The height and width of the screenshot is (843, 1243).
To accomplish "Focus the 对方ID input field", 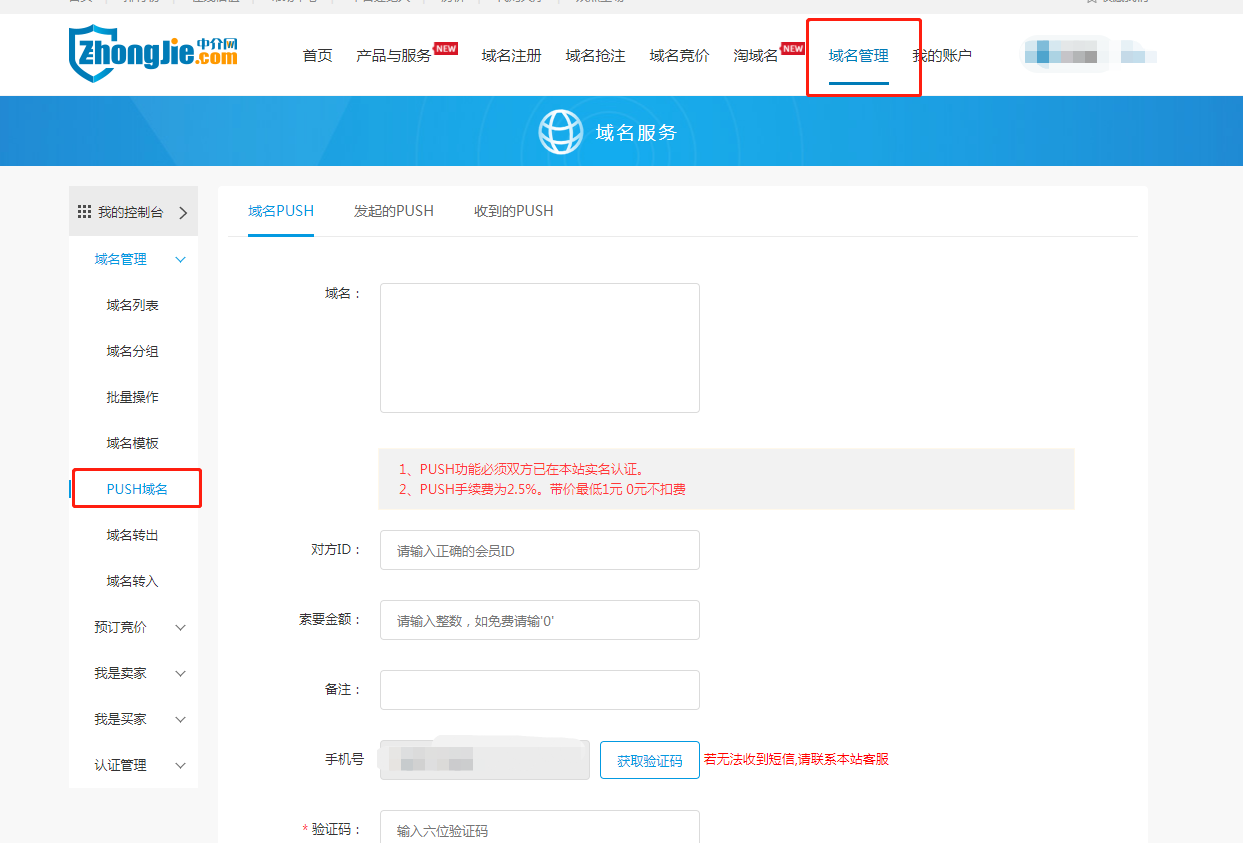I will coord(539,550).
